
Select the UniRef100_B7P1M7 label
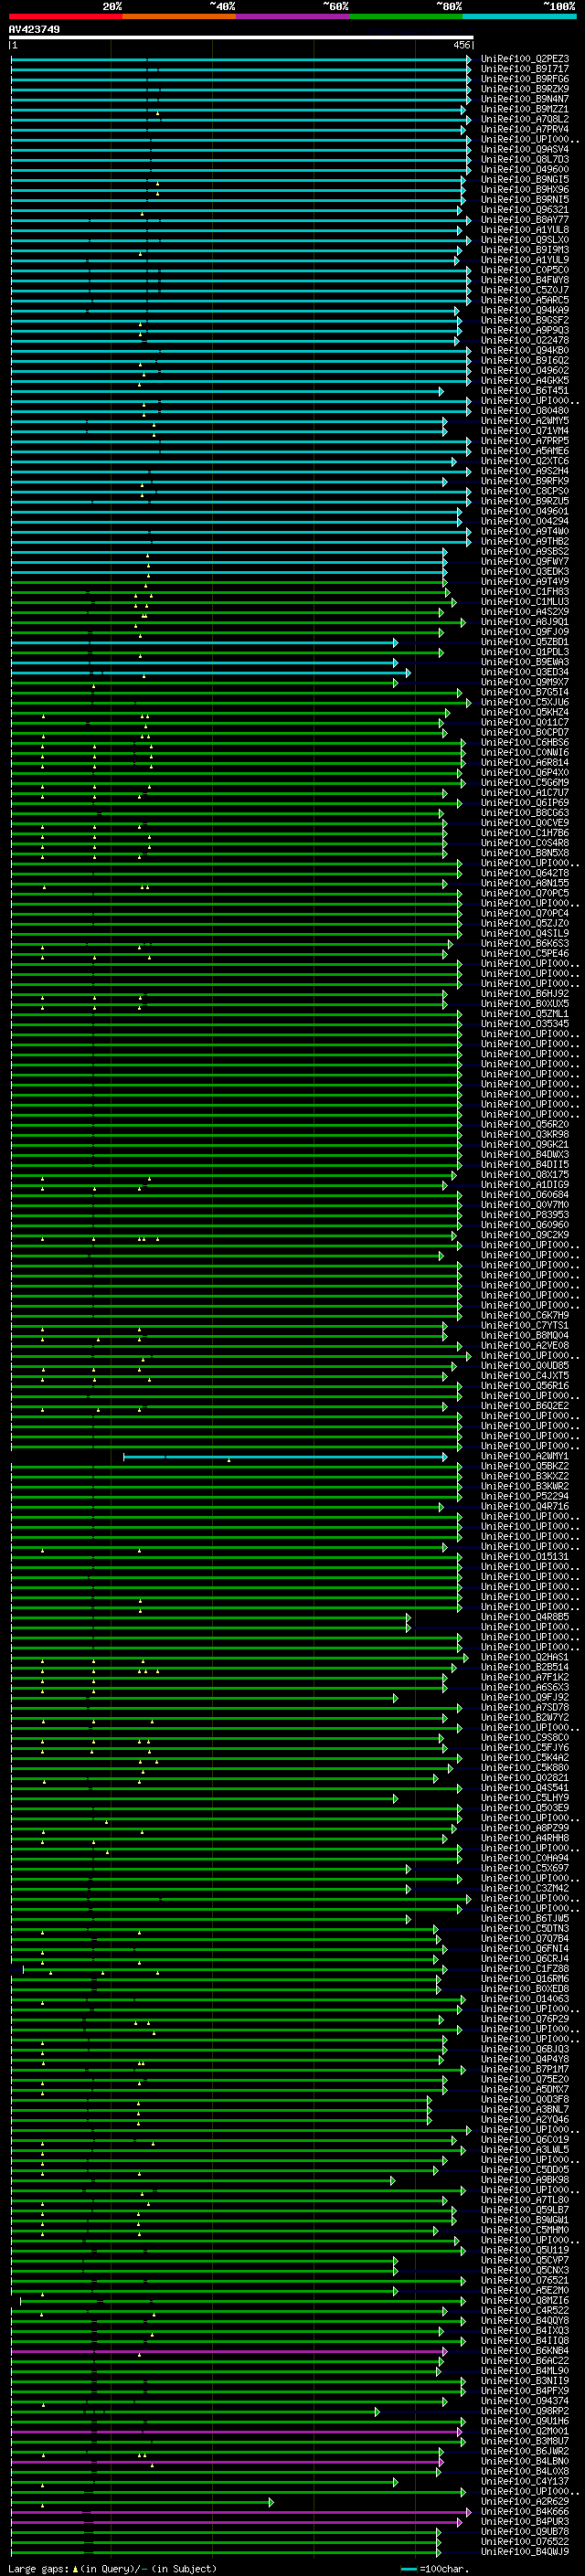pos(524,2069)
